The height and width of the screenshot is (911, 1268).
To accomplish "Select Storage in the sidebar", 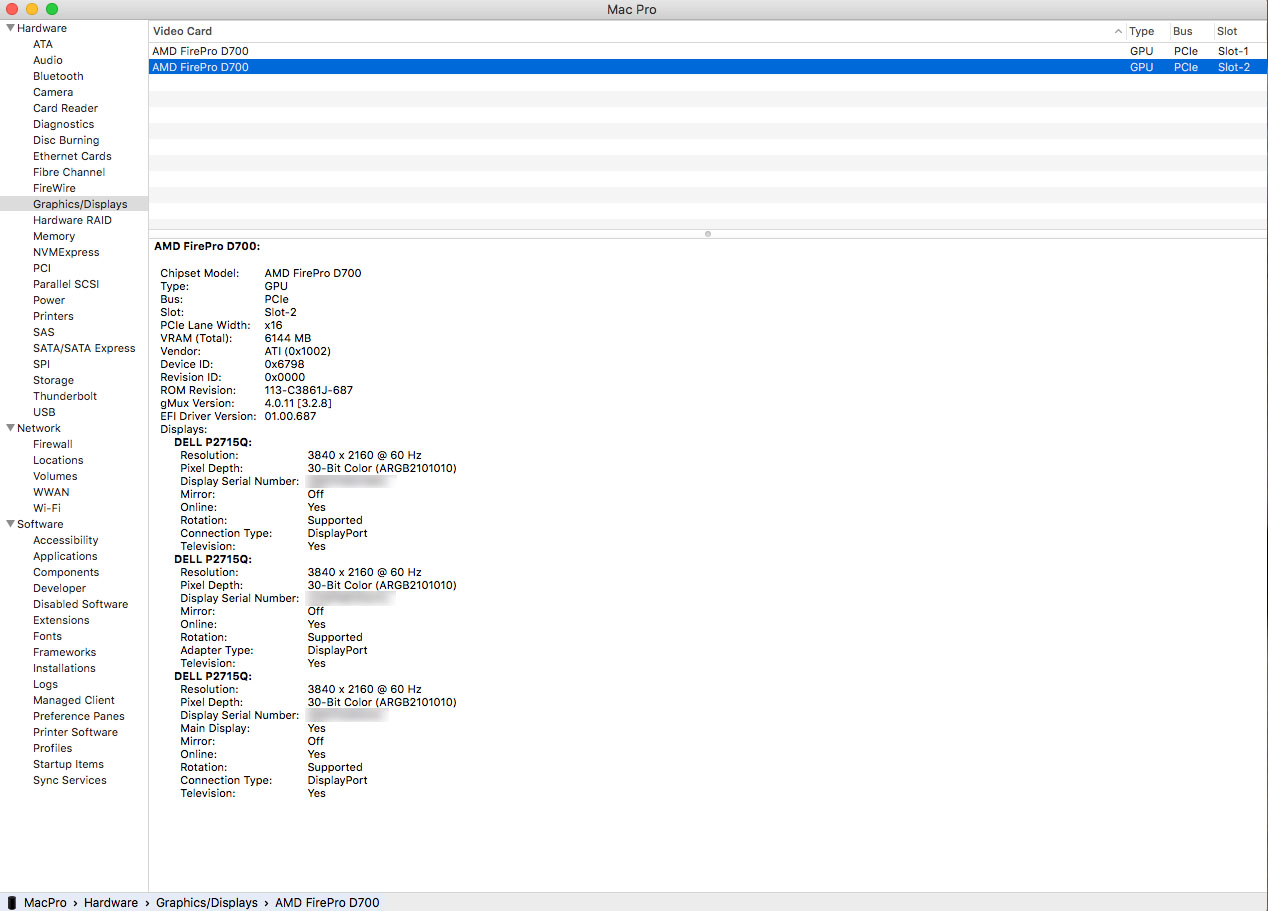I will point(53,380).
